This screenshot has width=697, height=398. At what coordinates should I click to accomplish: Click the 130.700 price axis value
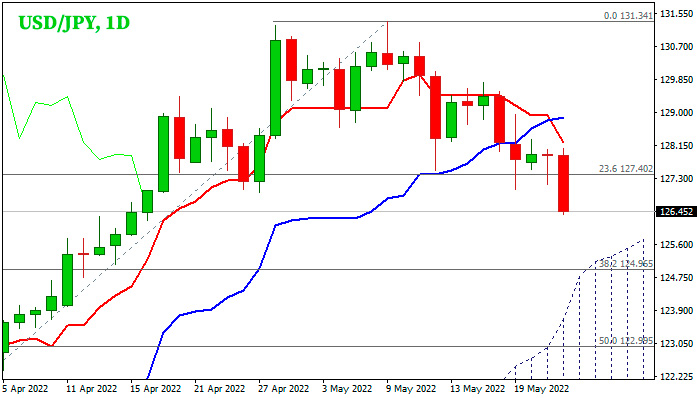[677, 47]
